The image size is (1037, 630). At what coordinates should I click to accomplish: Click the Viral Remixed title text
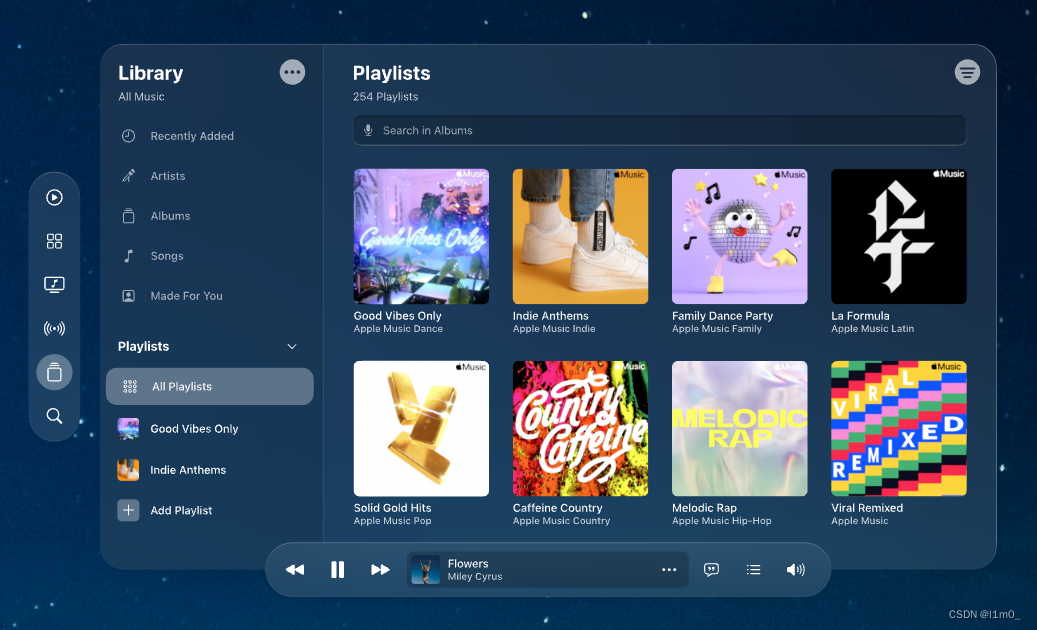tap(867, 508)
